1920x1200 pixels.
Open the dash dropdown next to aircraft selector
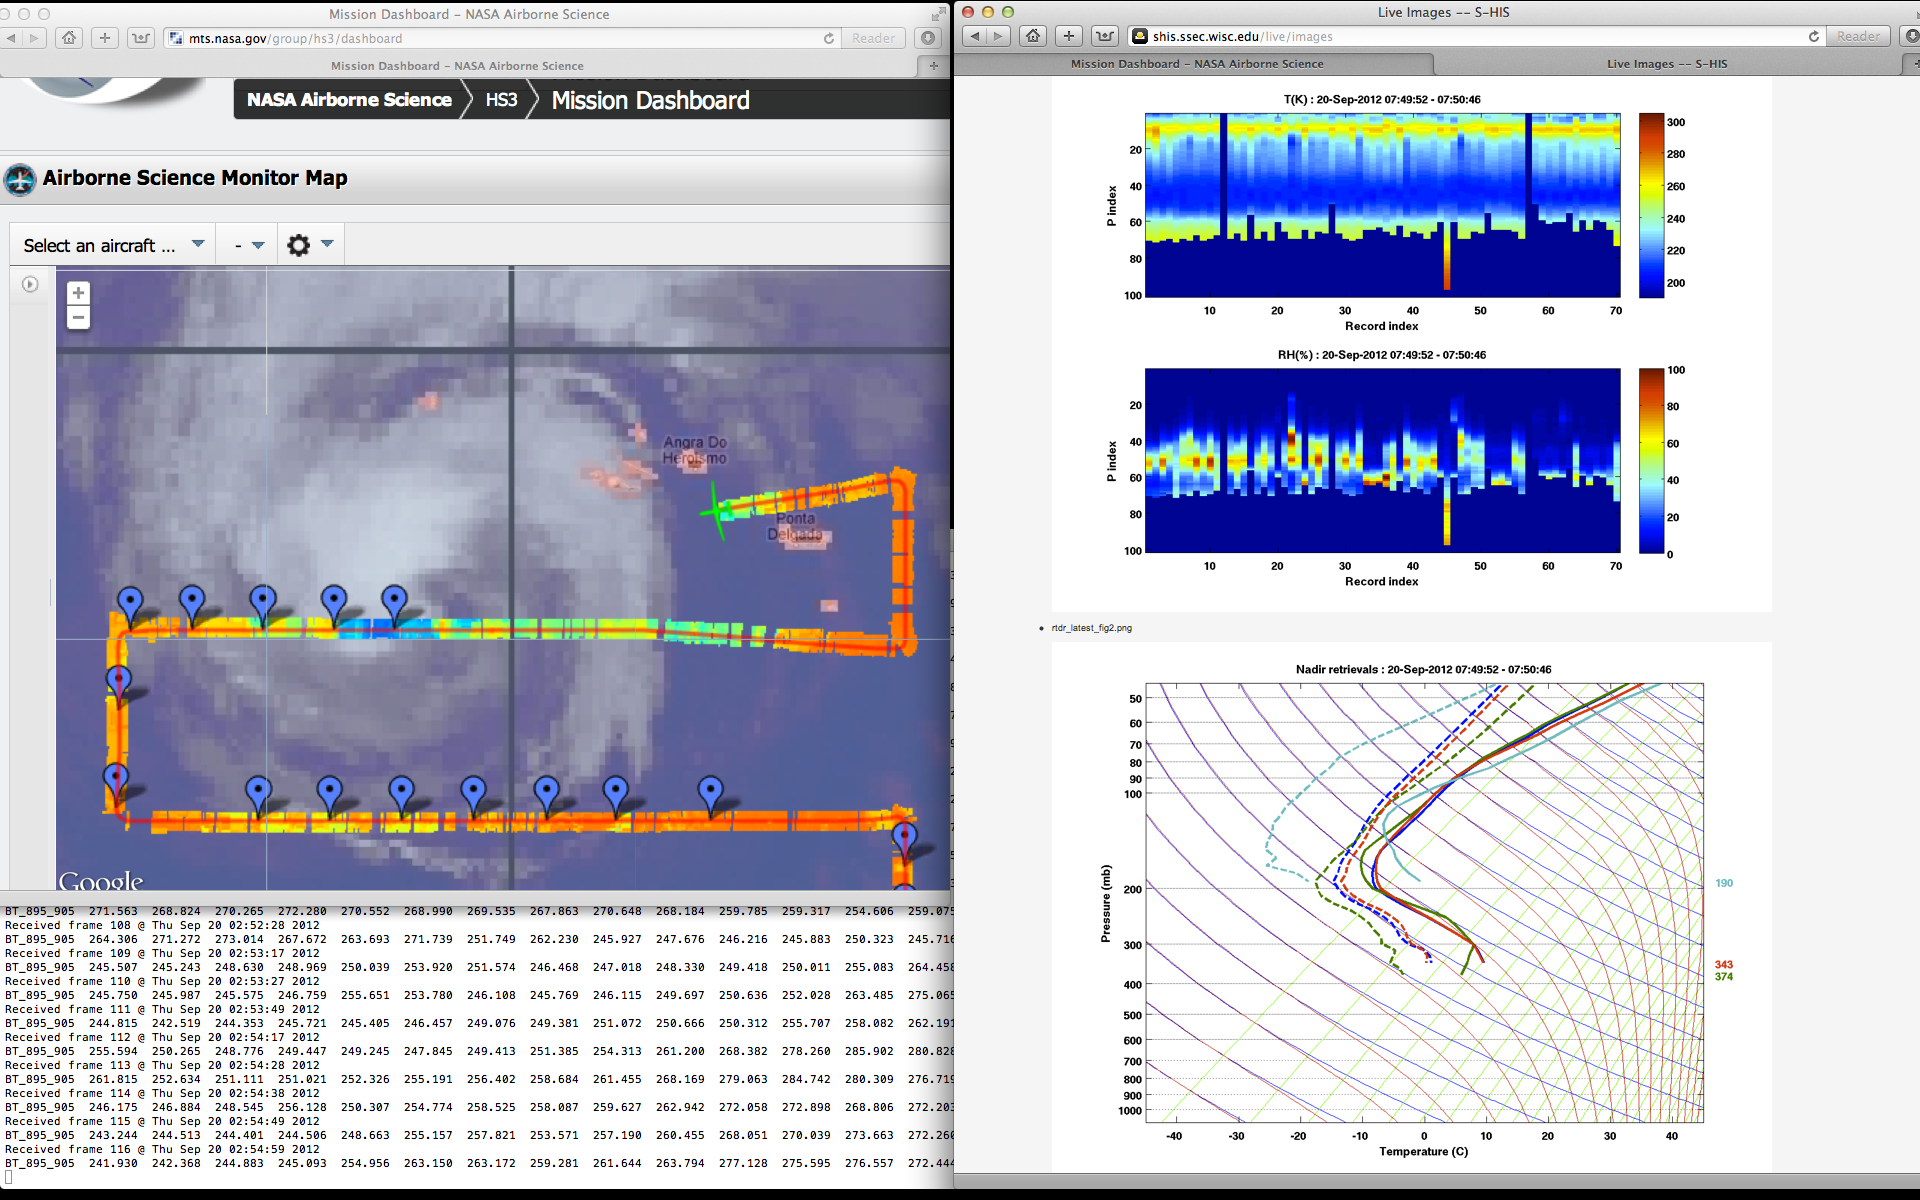point(248,245)
